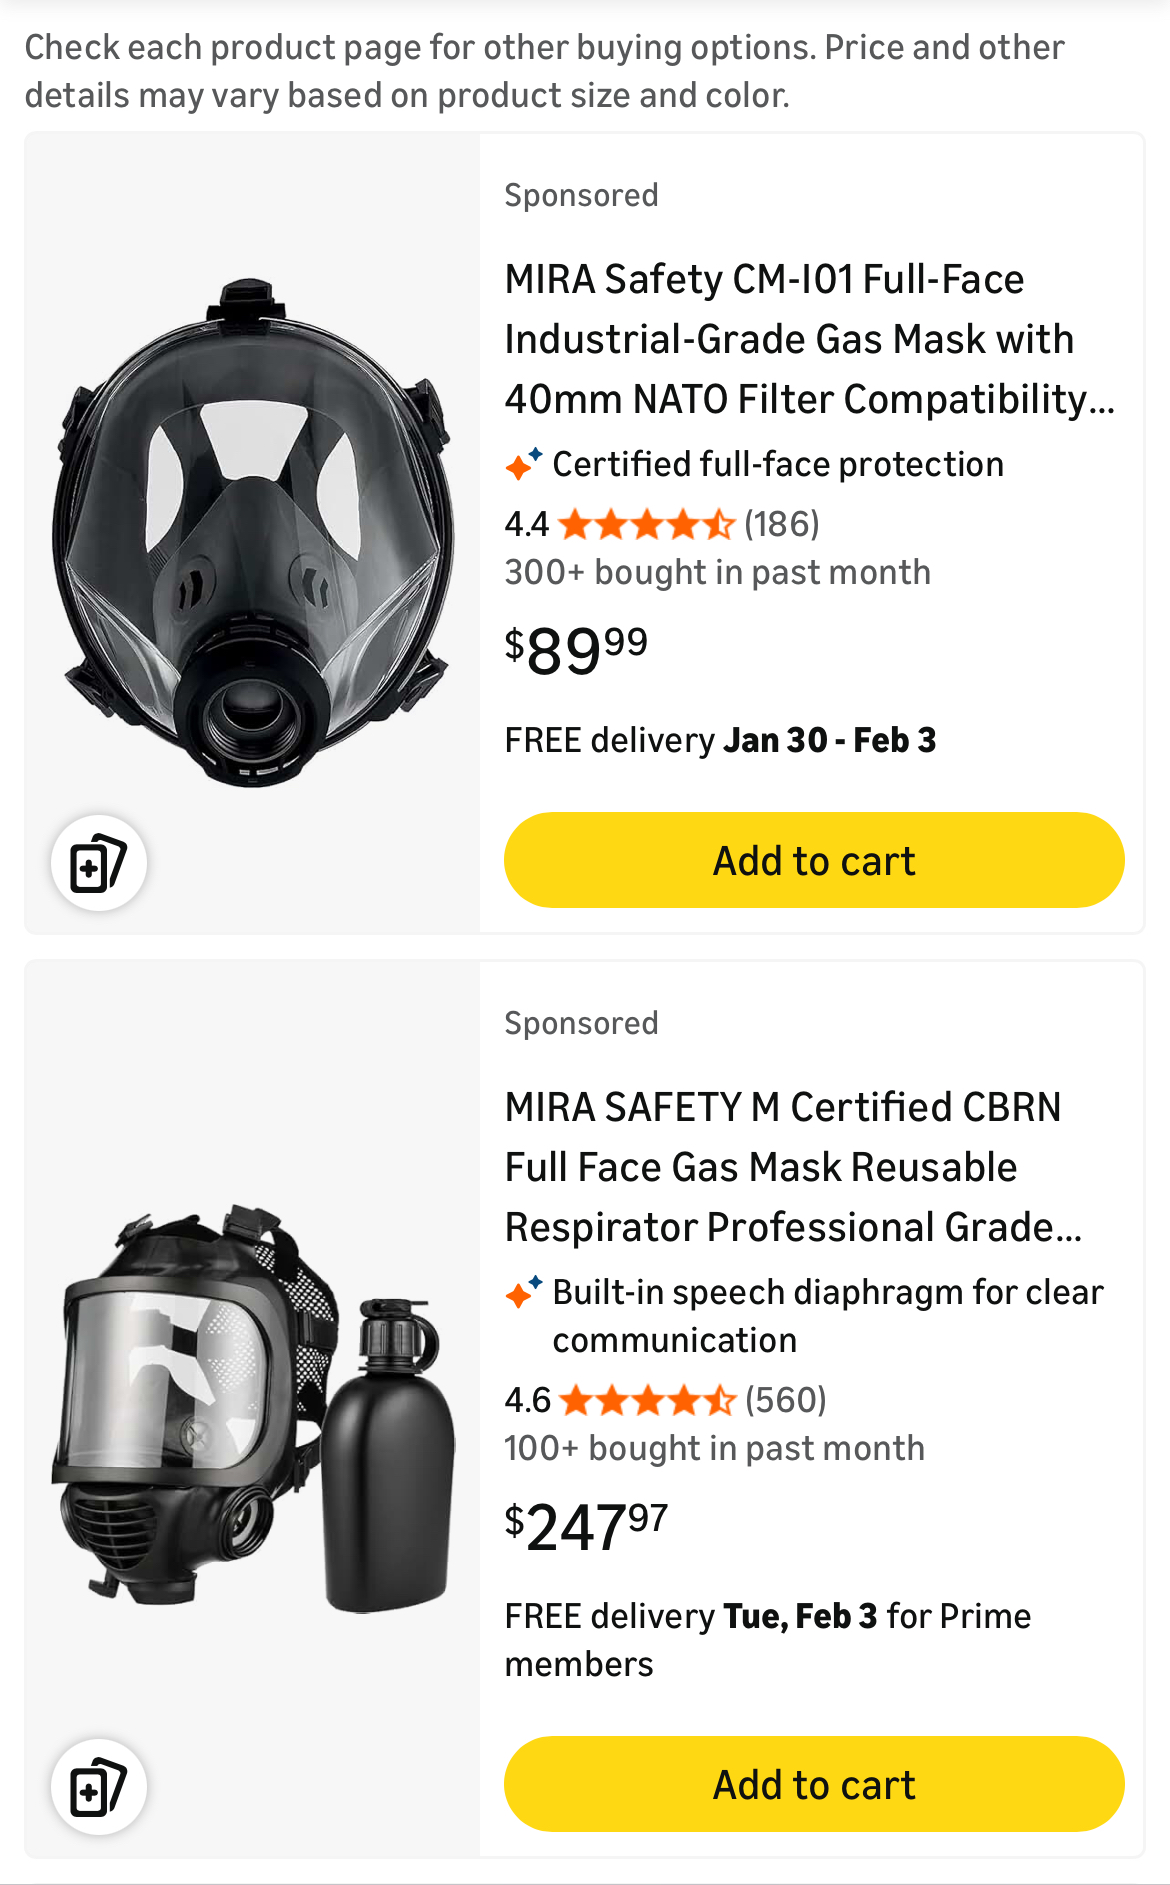Open the 560 reviews count

pos(786,1400)
